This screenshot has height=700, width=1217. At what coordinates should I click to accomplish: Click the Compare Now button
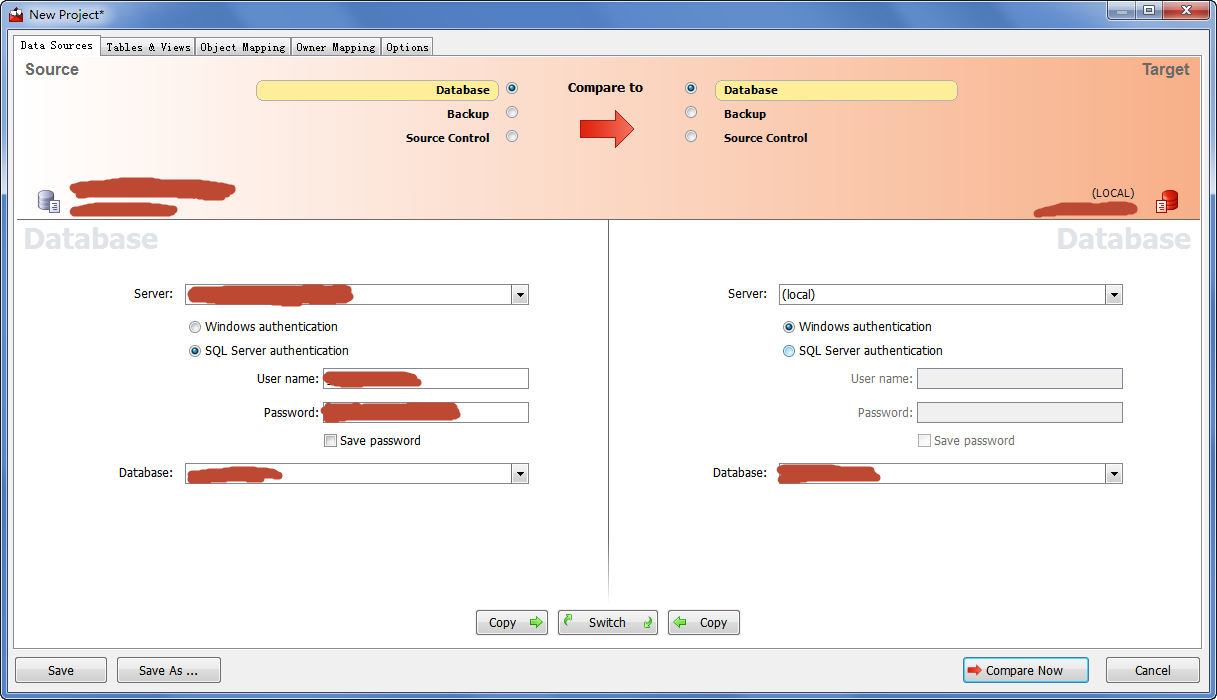1026,670
